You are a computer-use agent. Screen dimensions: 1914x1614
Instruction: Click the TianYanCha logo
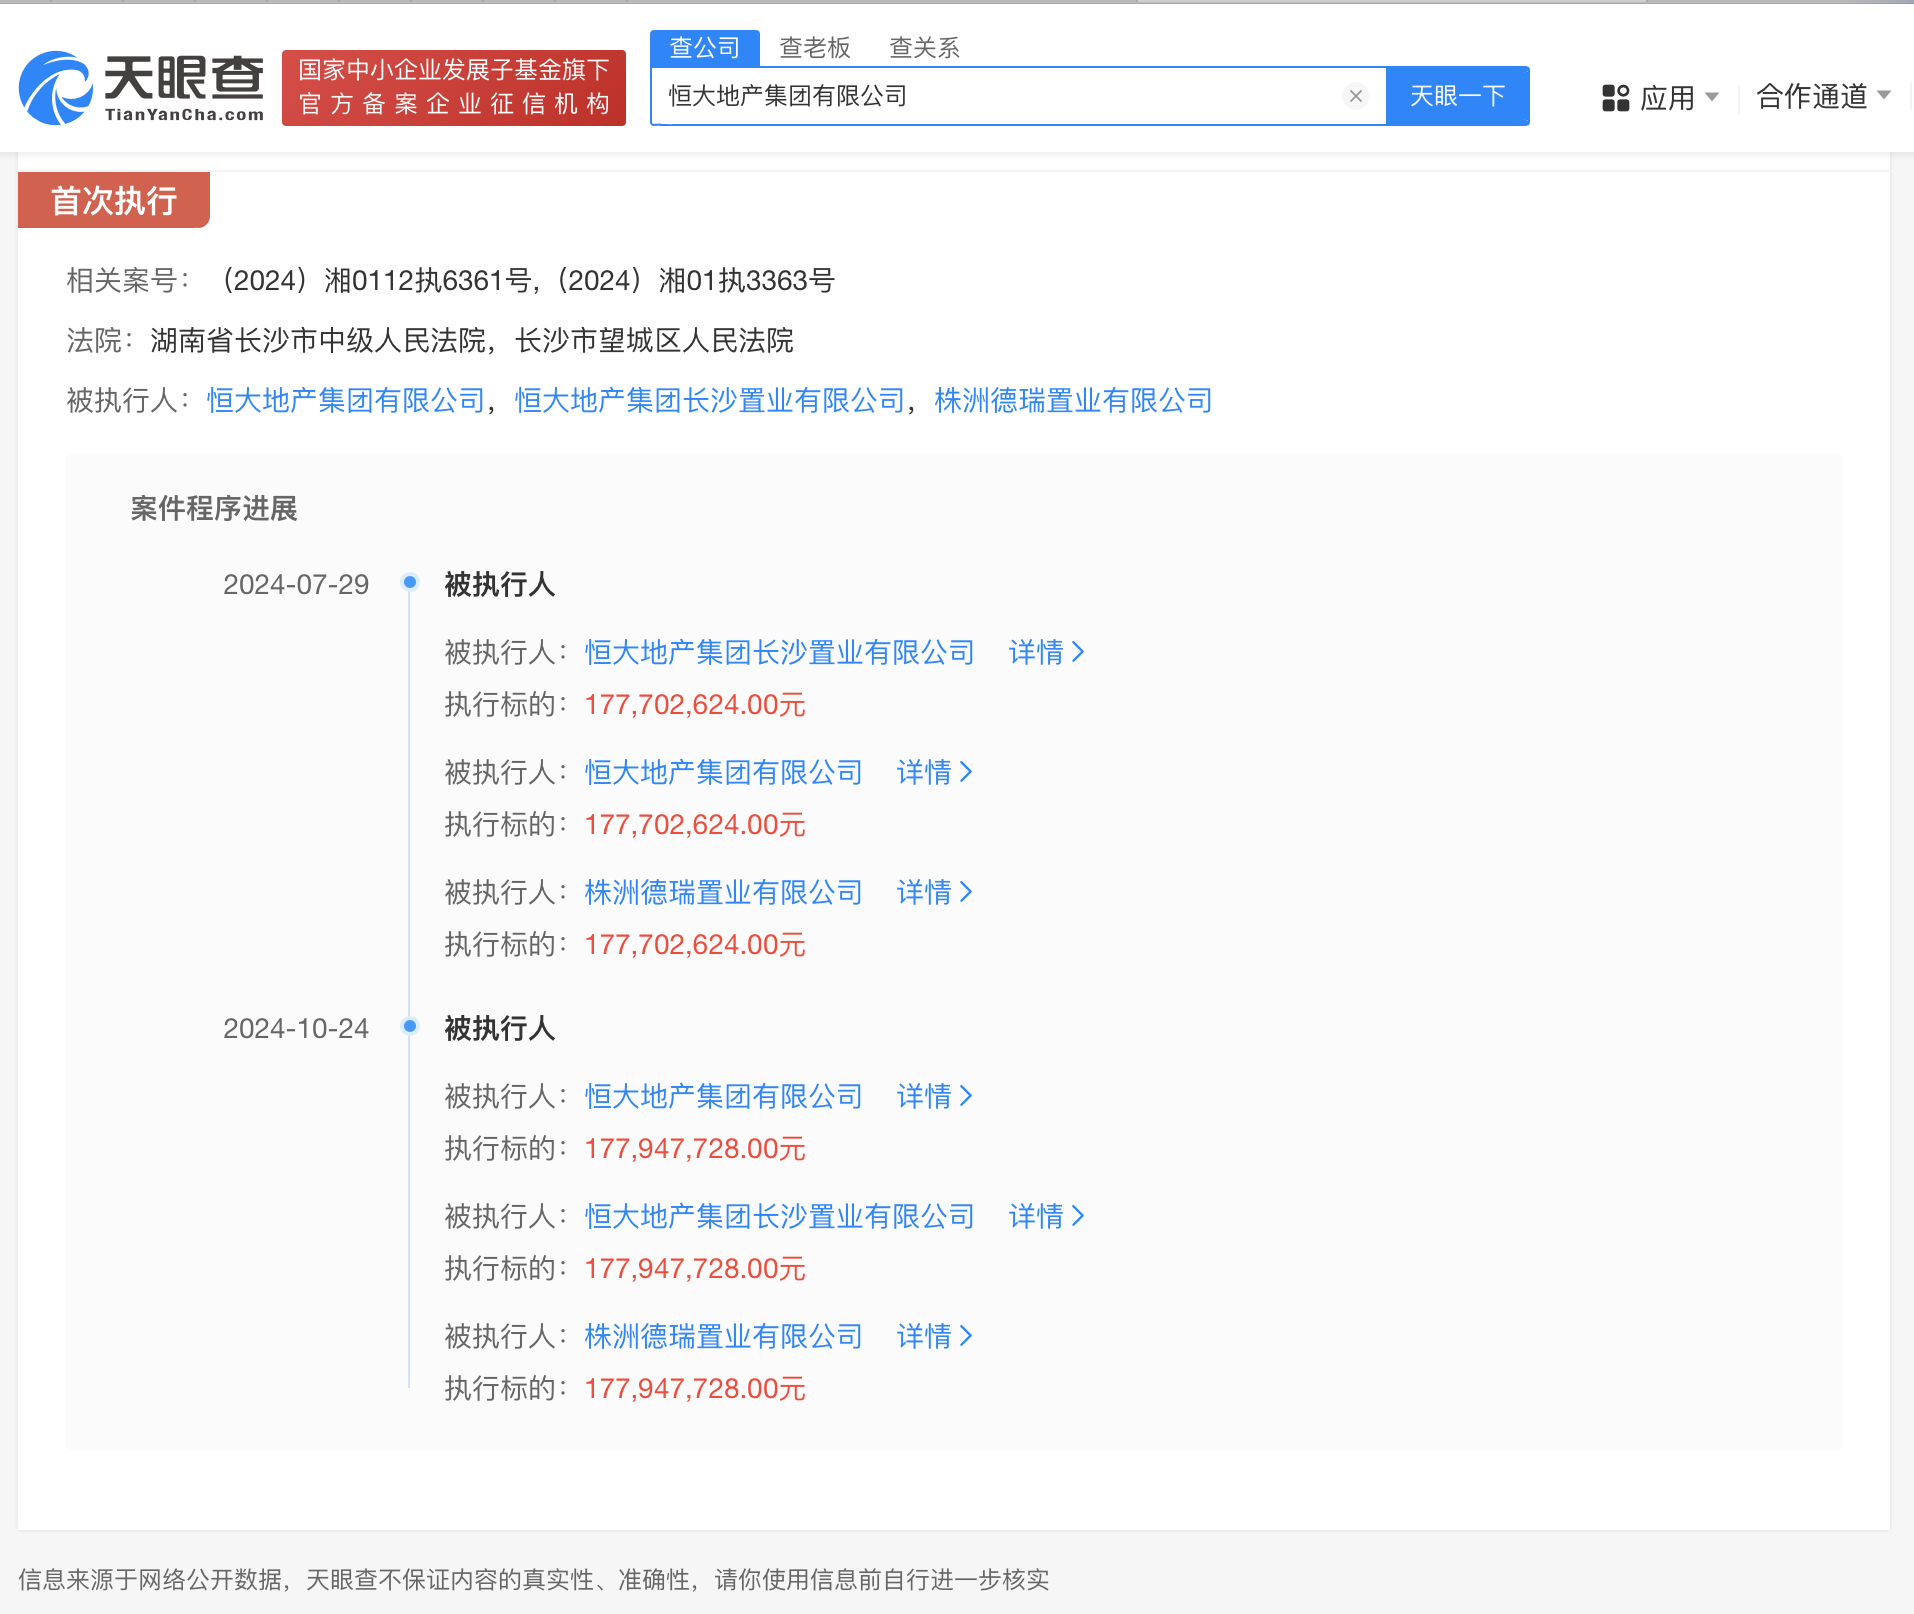(x=141, y=88)
